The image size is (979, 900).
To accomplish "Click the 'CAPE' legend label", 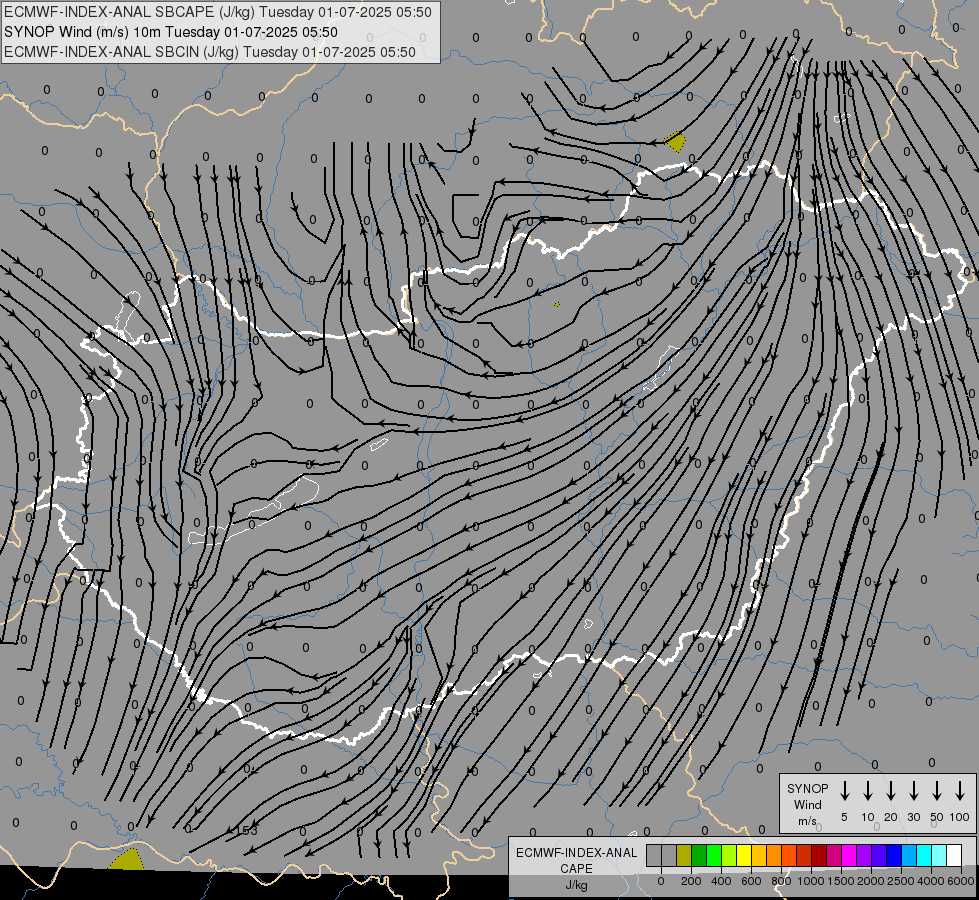I will pos(576,869).
